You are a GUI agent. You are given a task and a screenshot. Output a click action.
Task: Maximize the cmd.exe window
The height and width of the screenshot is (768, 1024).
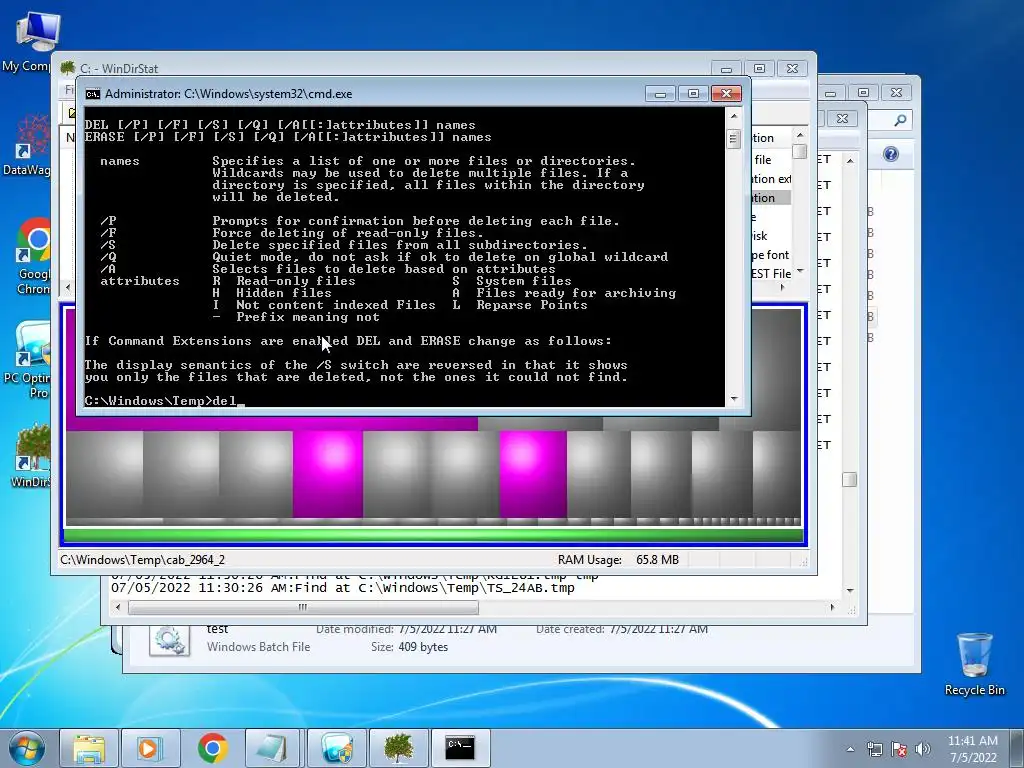click(x=694, y=94)
